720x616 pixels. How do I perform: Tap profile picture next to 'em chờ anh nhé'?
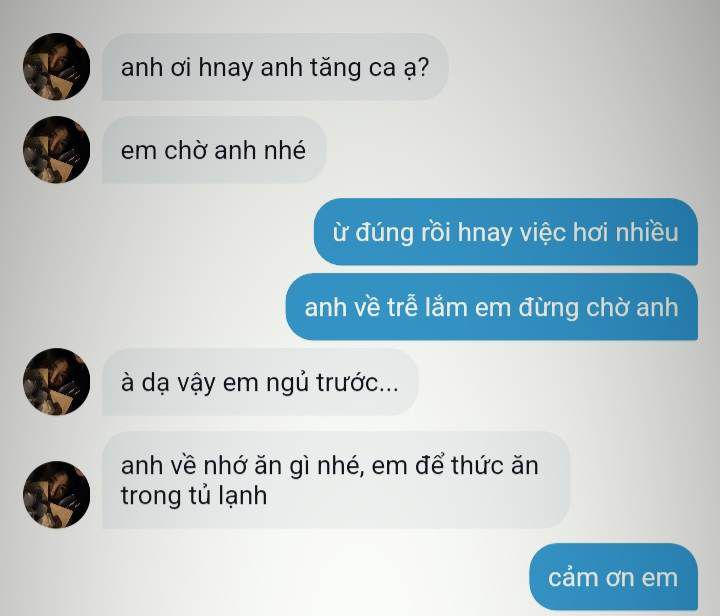56,150
